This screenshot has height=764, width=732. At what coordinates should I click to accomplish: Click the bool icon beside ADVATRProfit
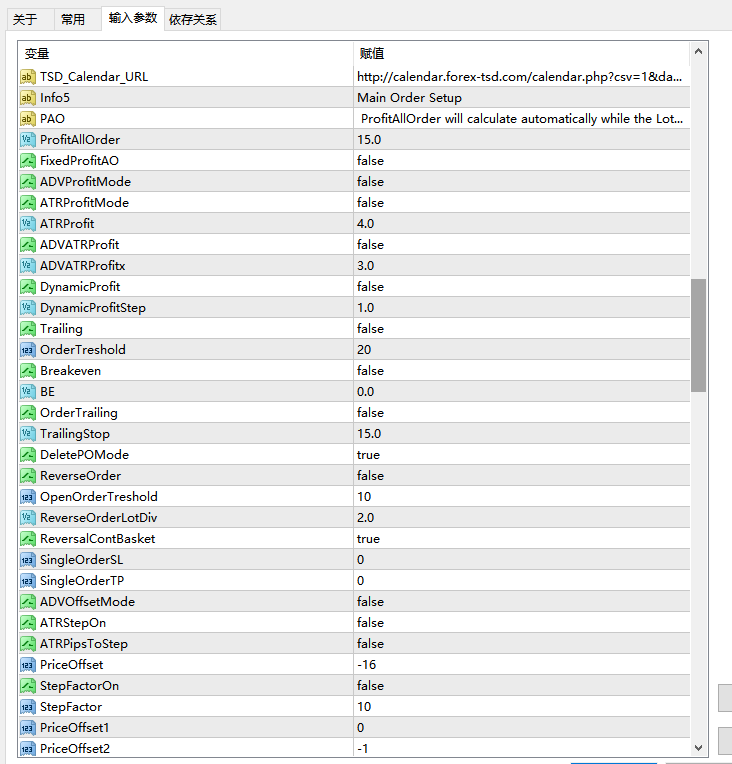click(28, 244)
